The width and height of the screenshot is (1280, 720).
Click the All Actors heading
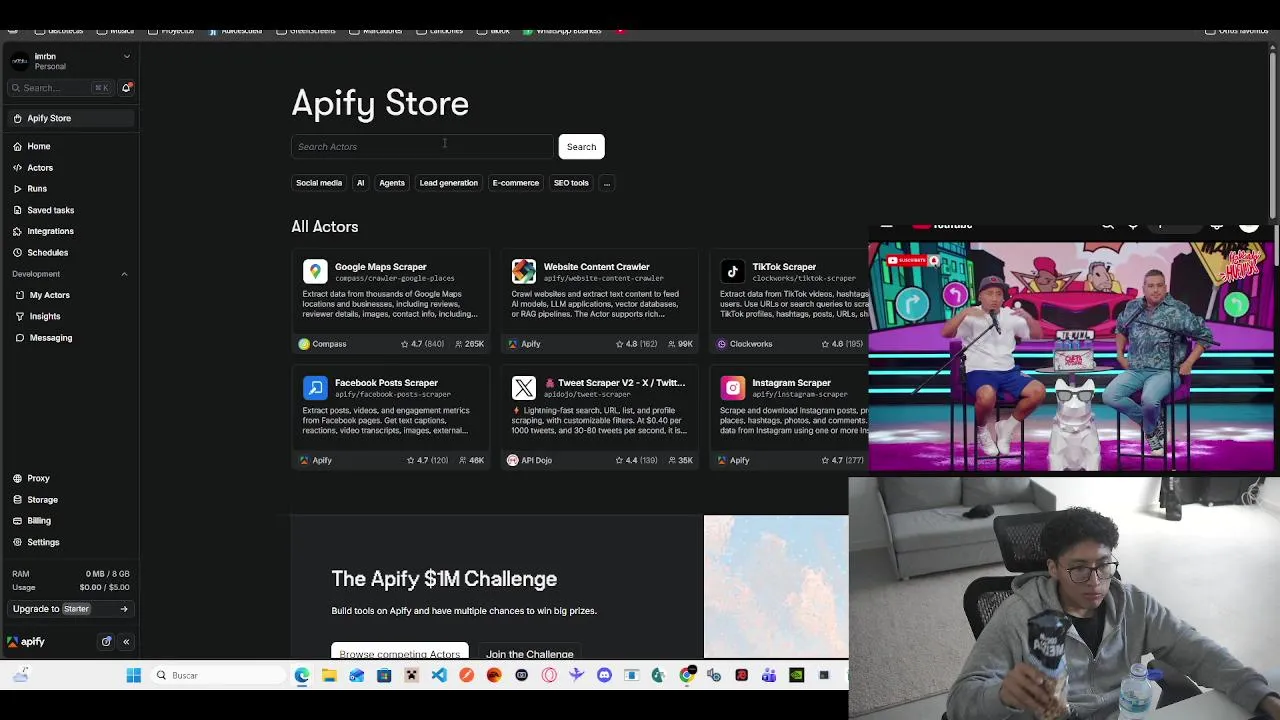click(x=324, y=227)
